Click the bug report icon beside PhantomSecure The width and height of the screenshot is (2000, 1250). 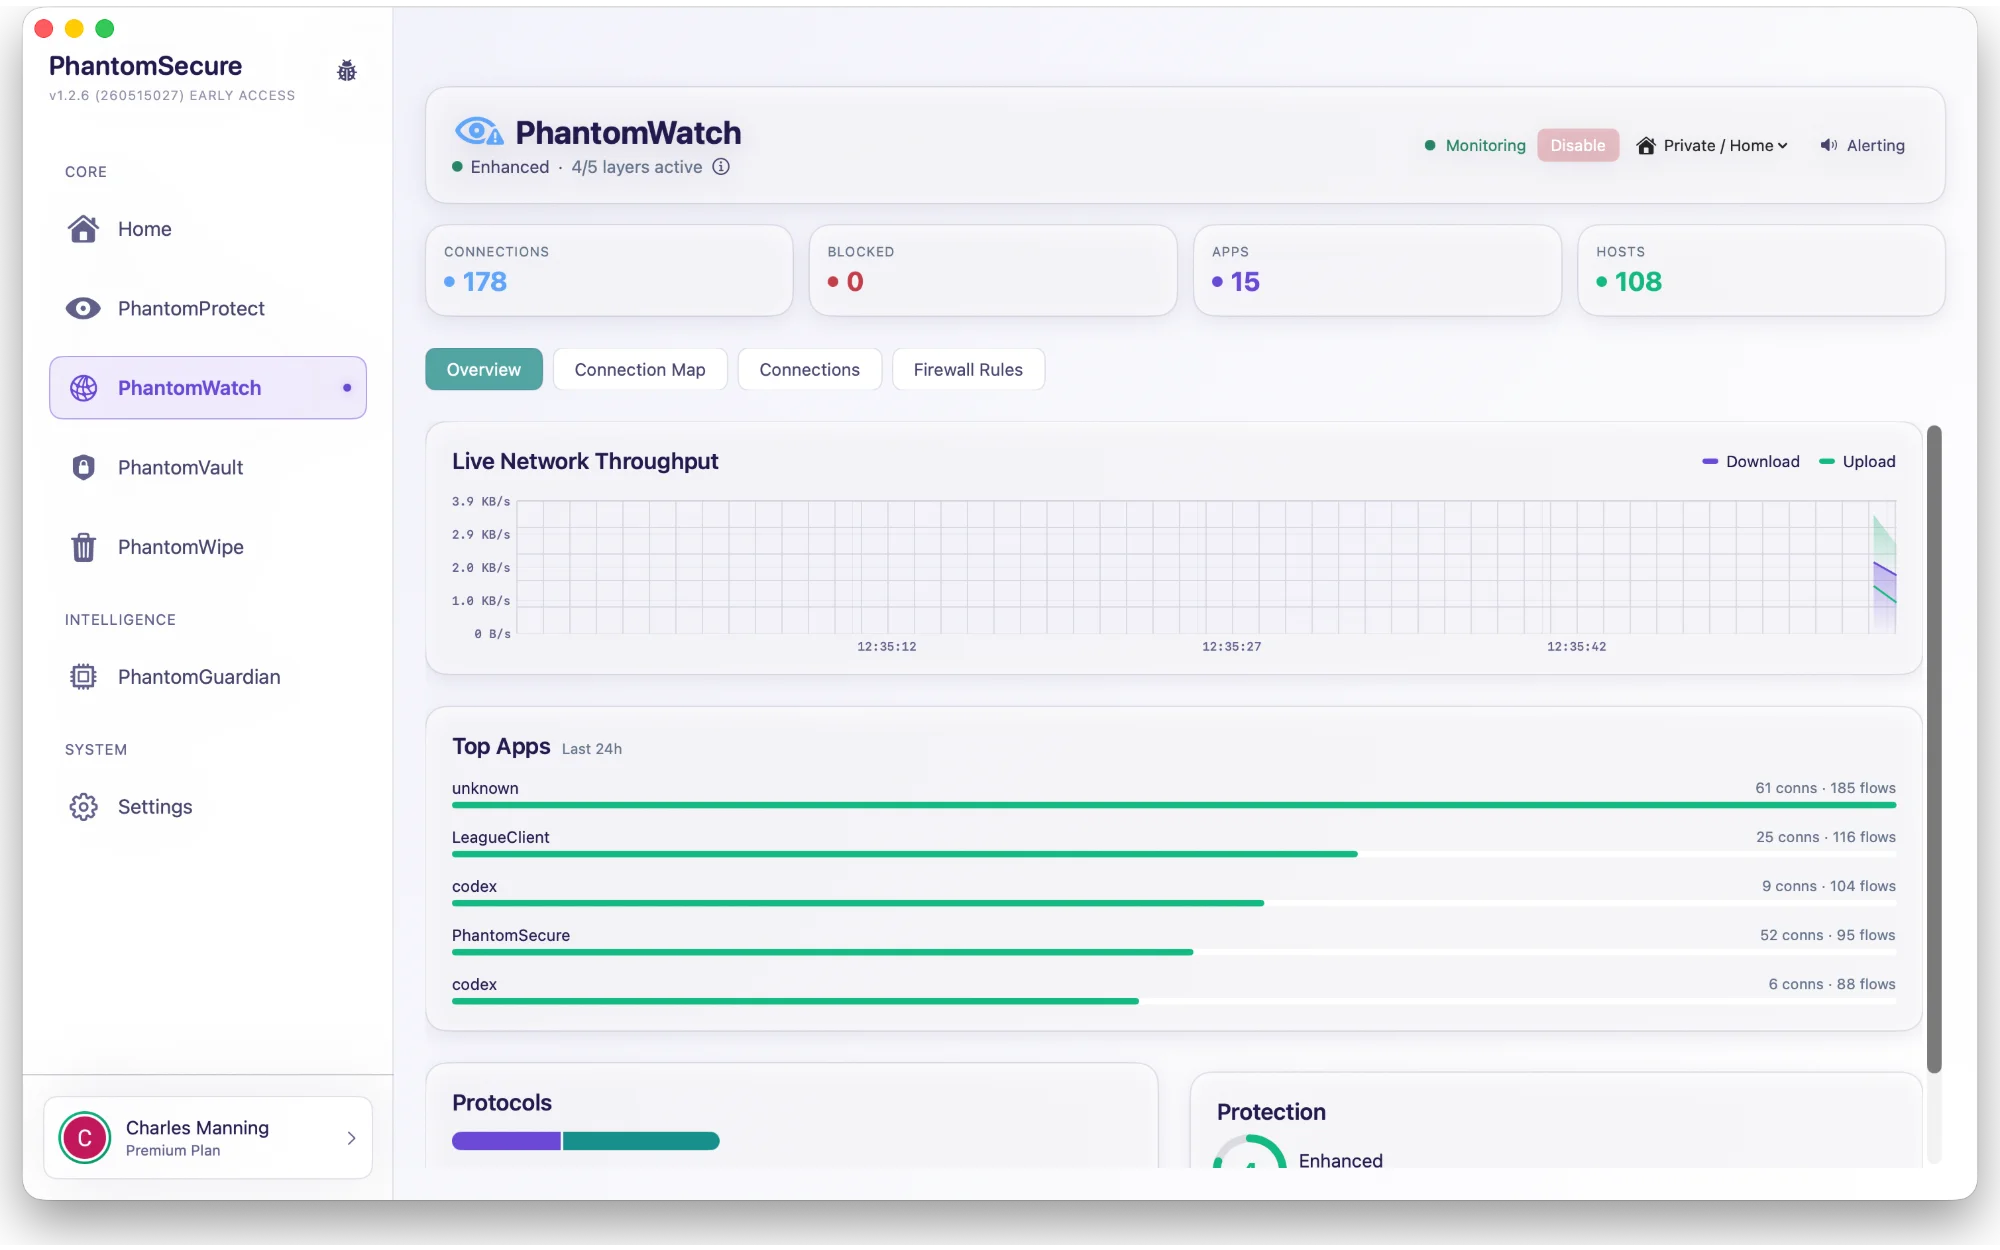[x=347, y=70]
